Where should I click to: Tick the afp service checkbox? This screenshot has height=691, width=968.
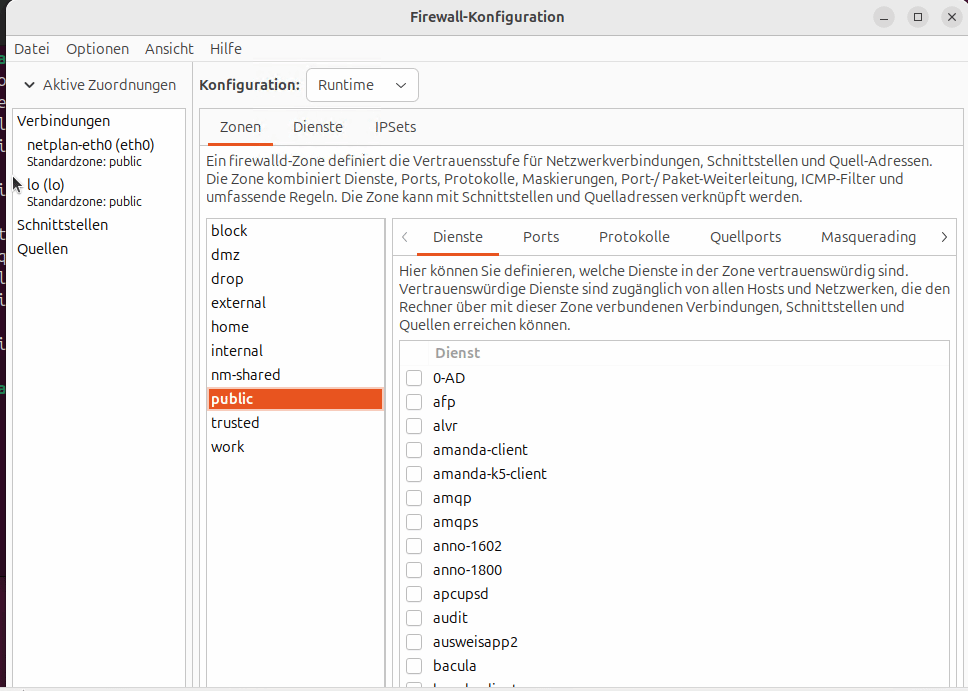pos(414,402)
